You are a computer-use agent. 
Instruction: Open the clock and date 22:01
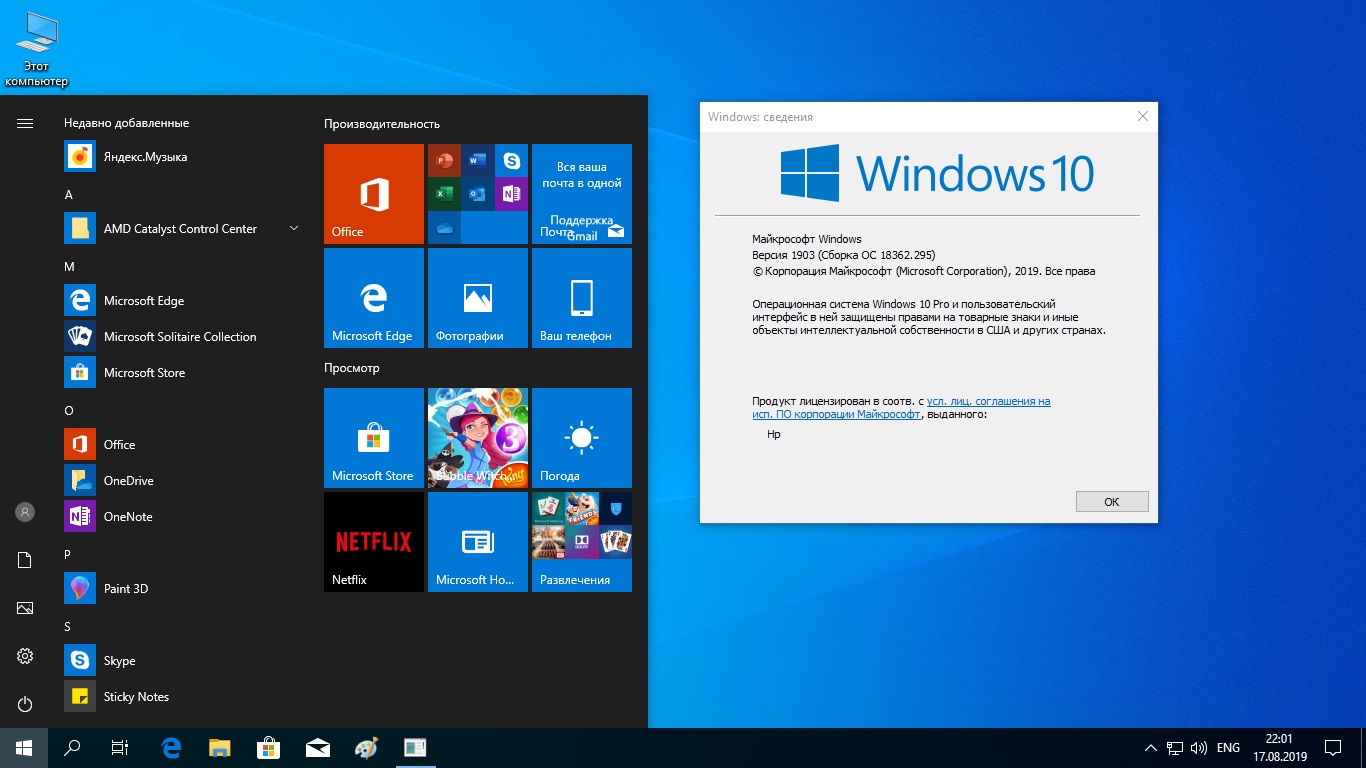point(1279,748)
